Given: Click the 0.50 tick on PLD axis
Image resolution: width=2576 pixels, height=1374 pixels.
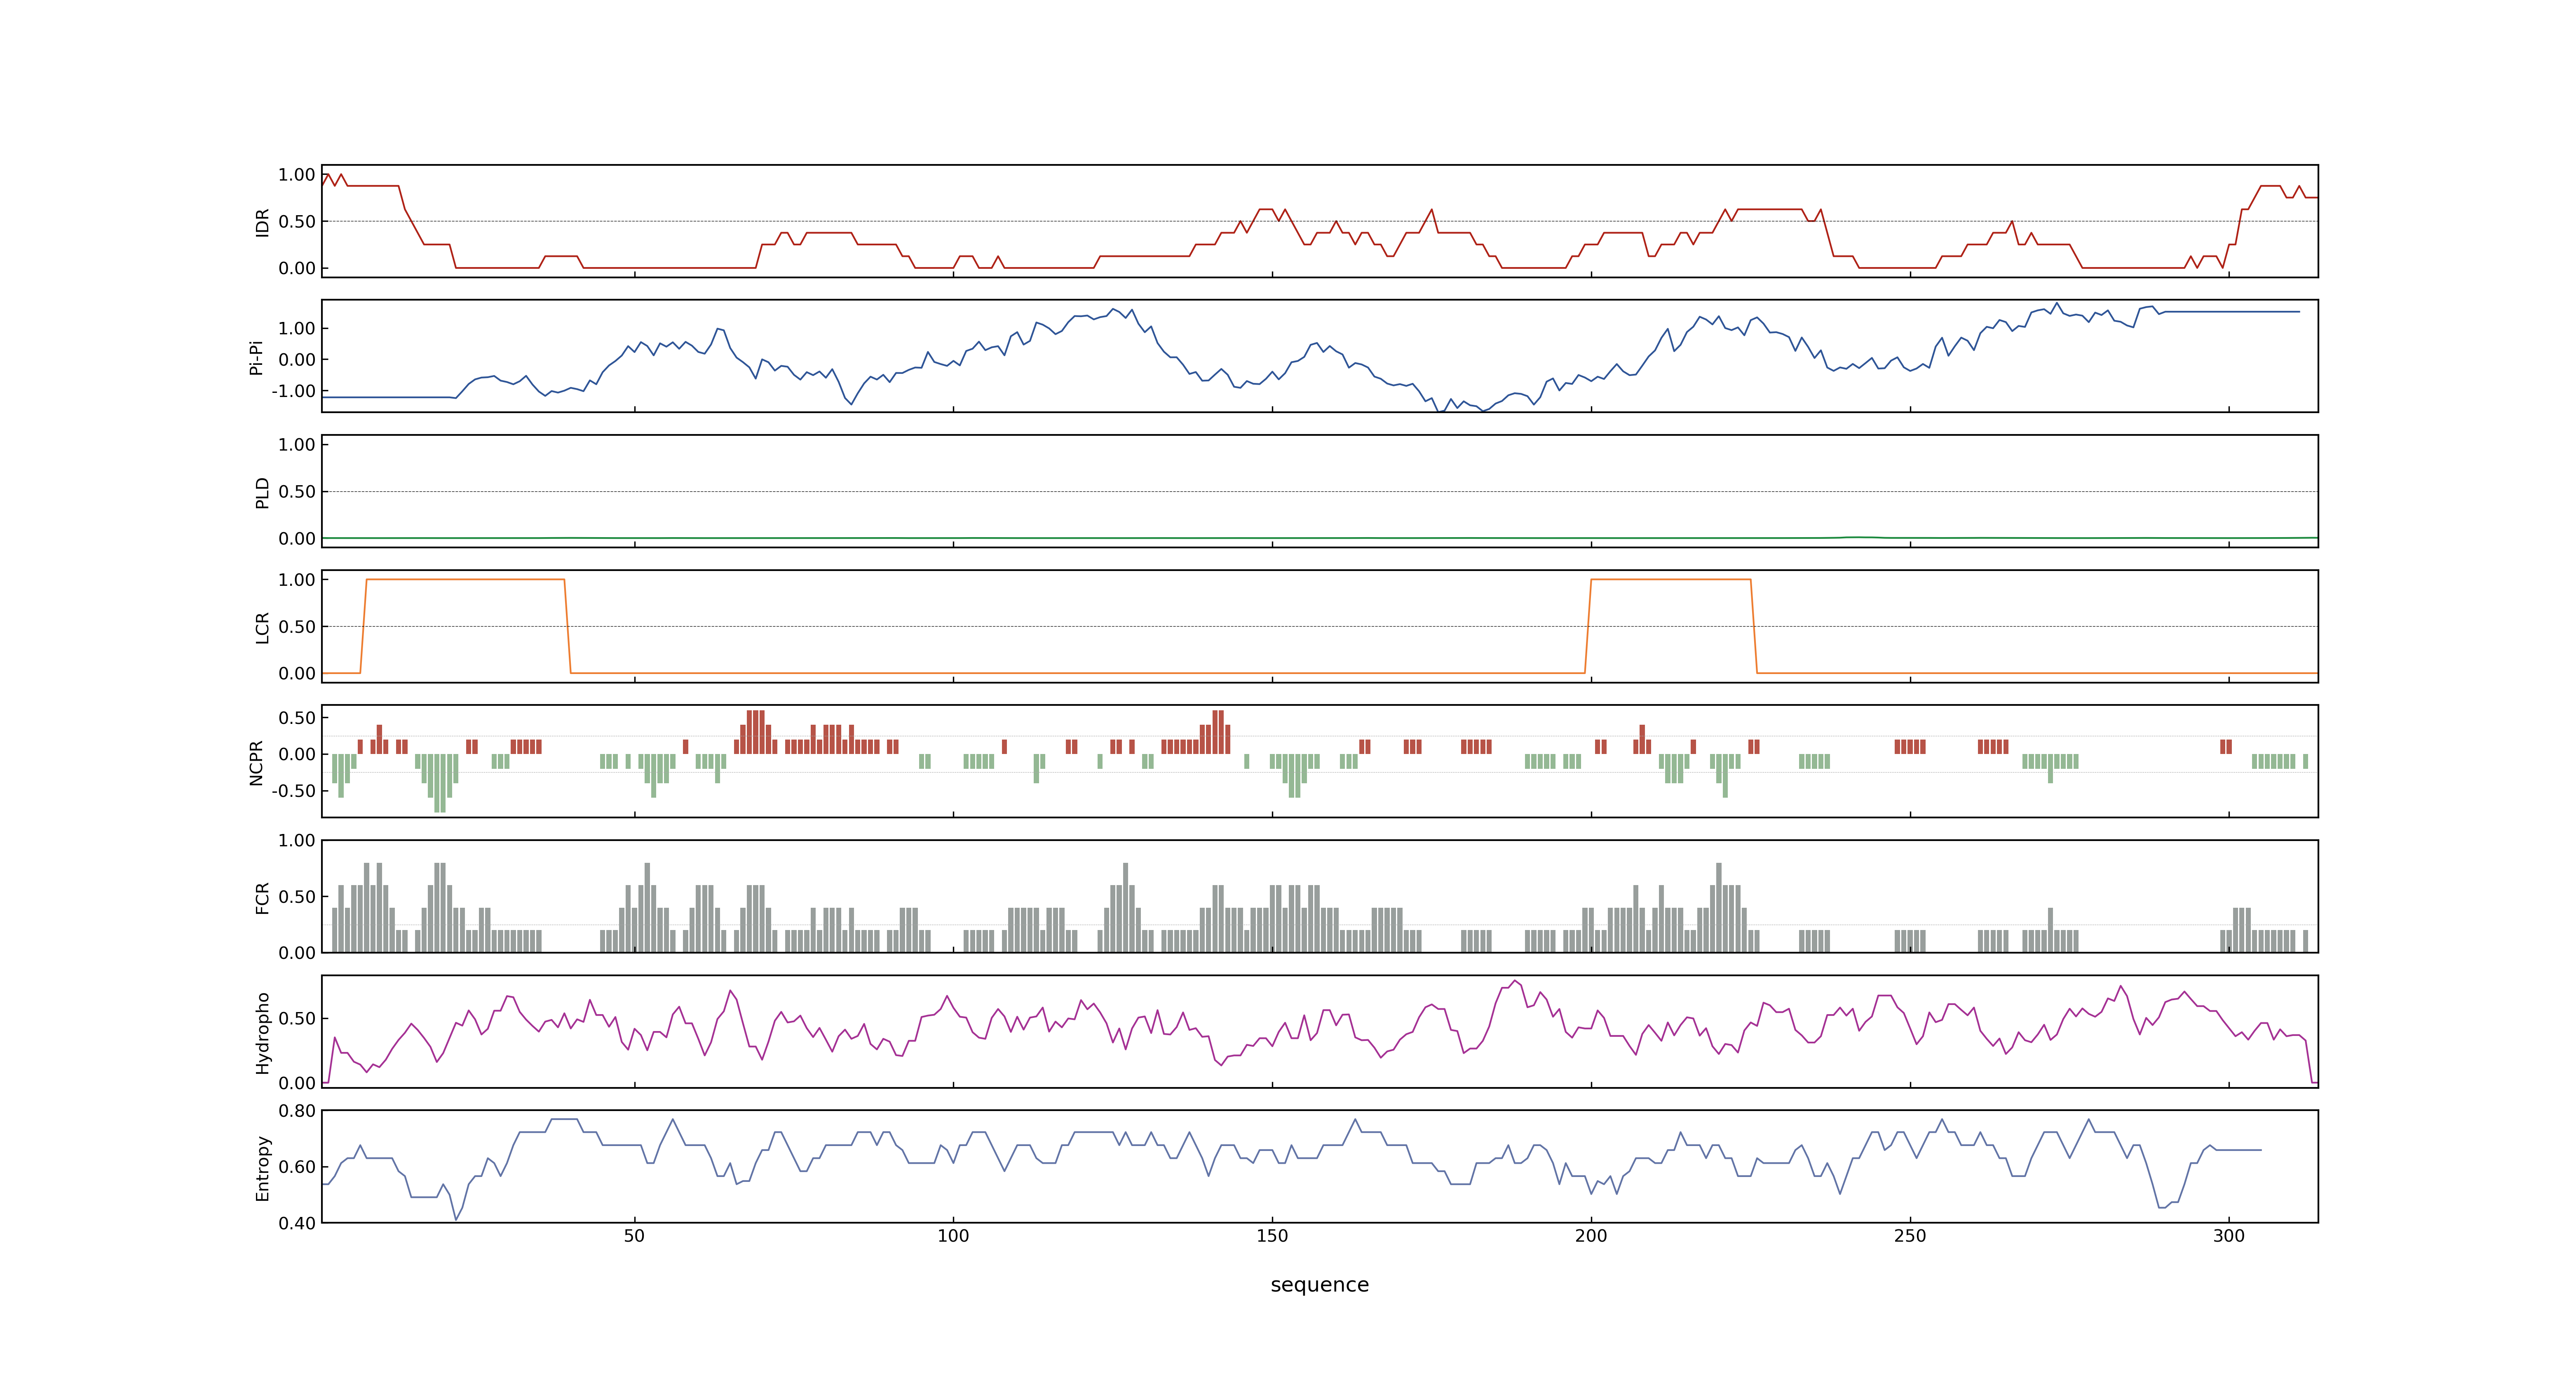Looking at the screenshot, I should click(297, 491).
